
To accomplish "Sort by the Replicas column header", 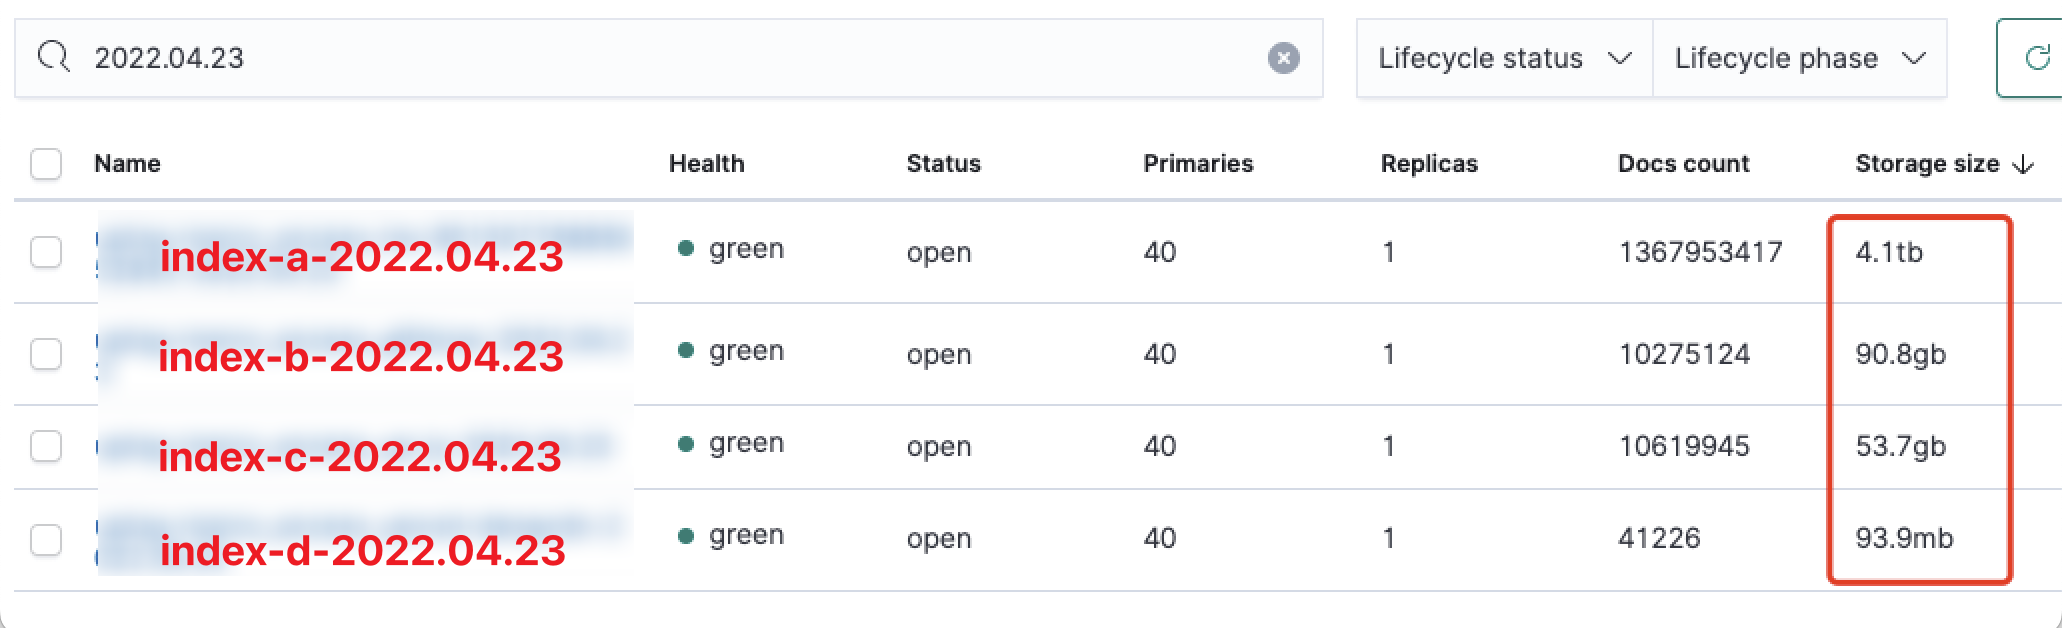I will (1429, 164).
